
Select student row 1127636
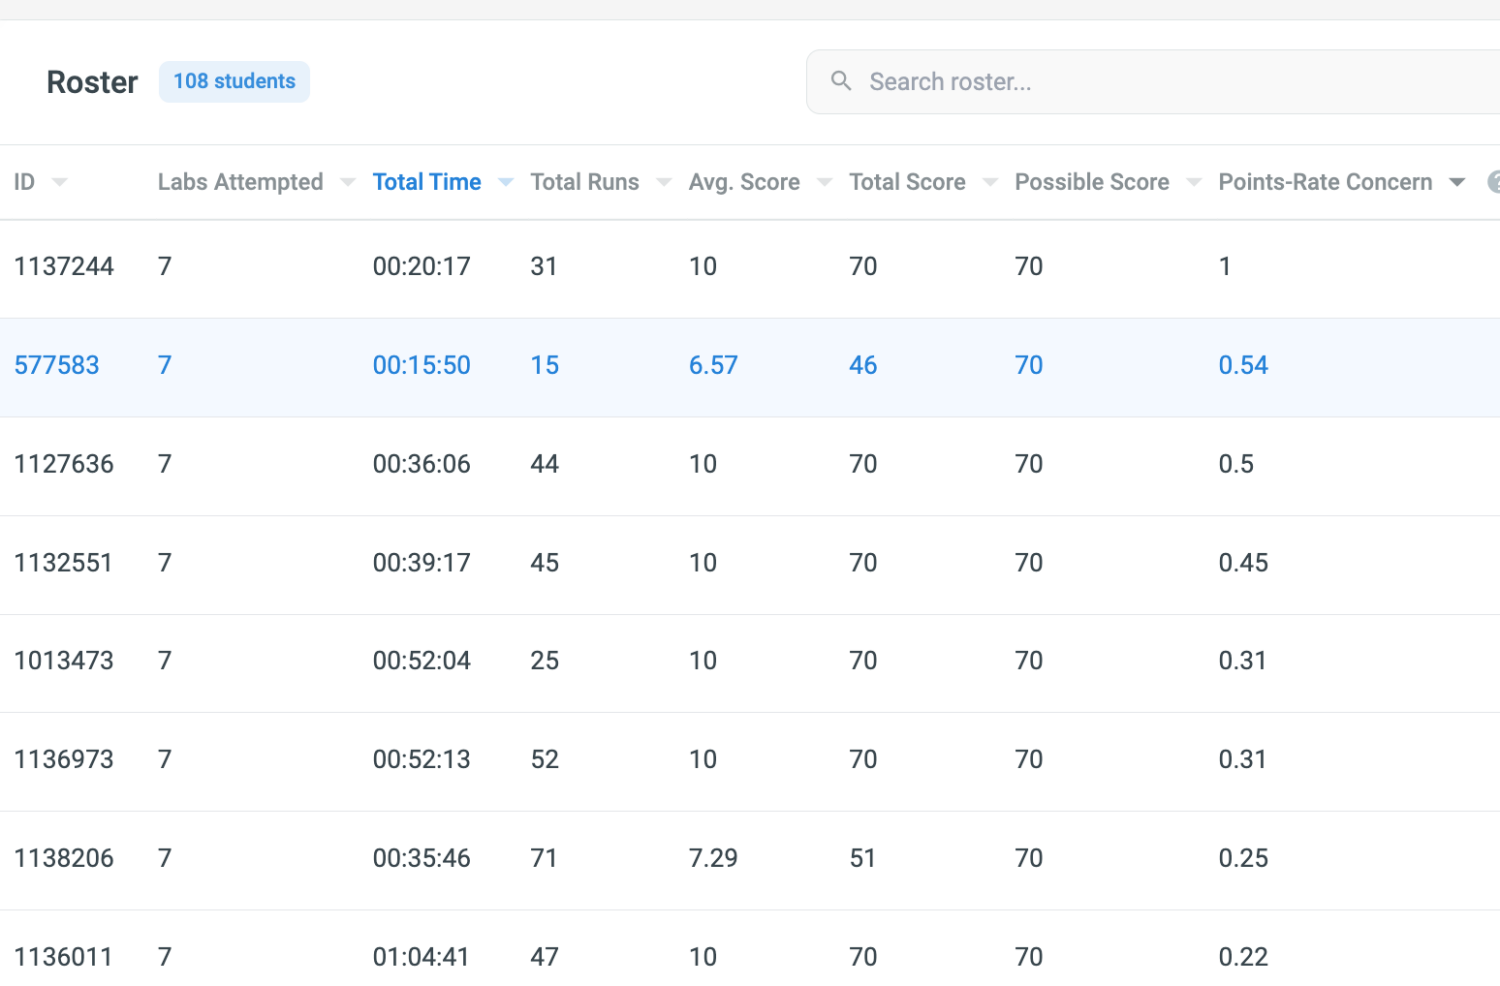64,464
